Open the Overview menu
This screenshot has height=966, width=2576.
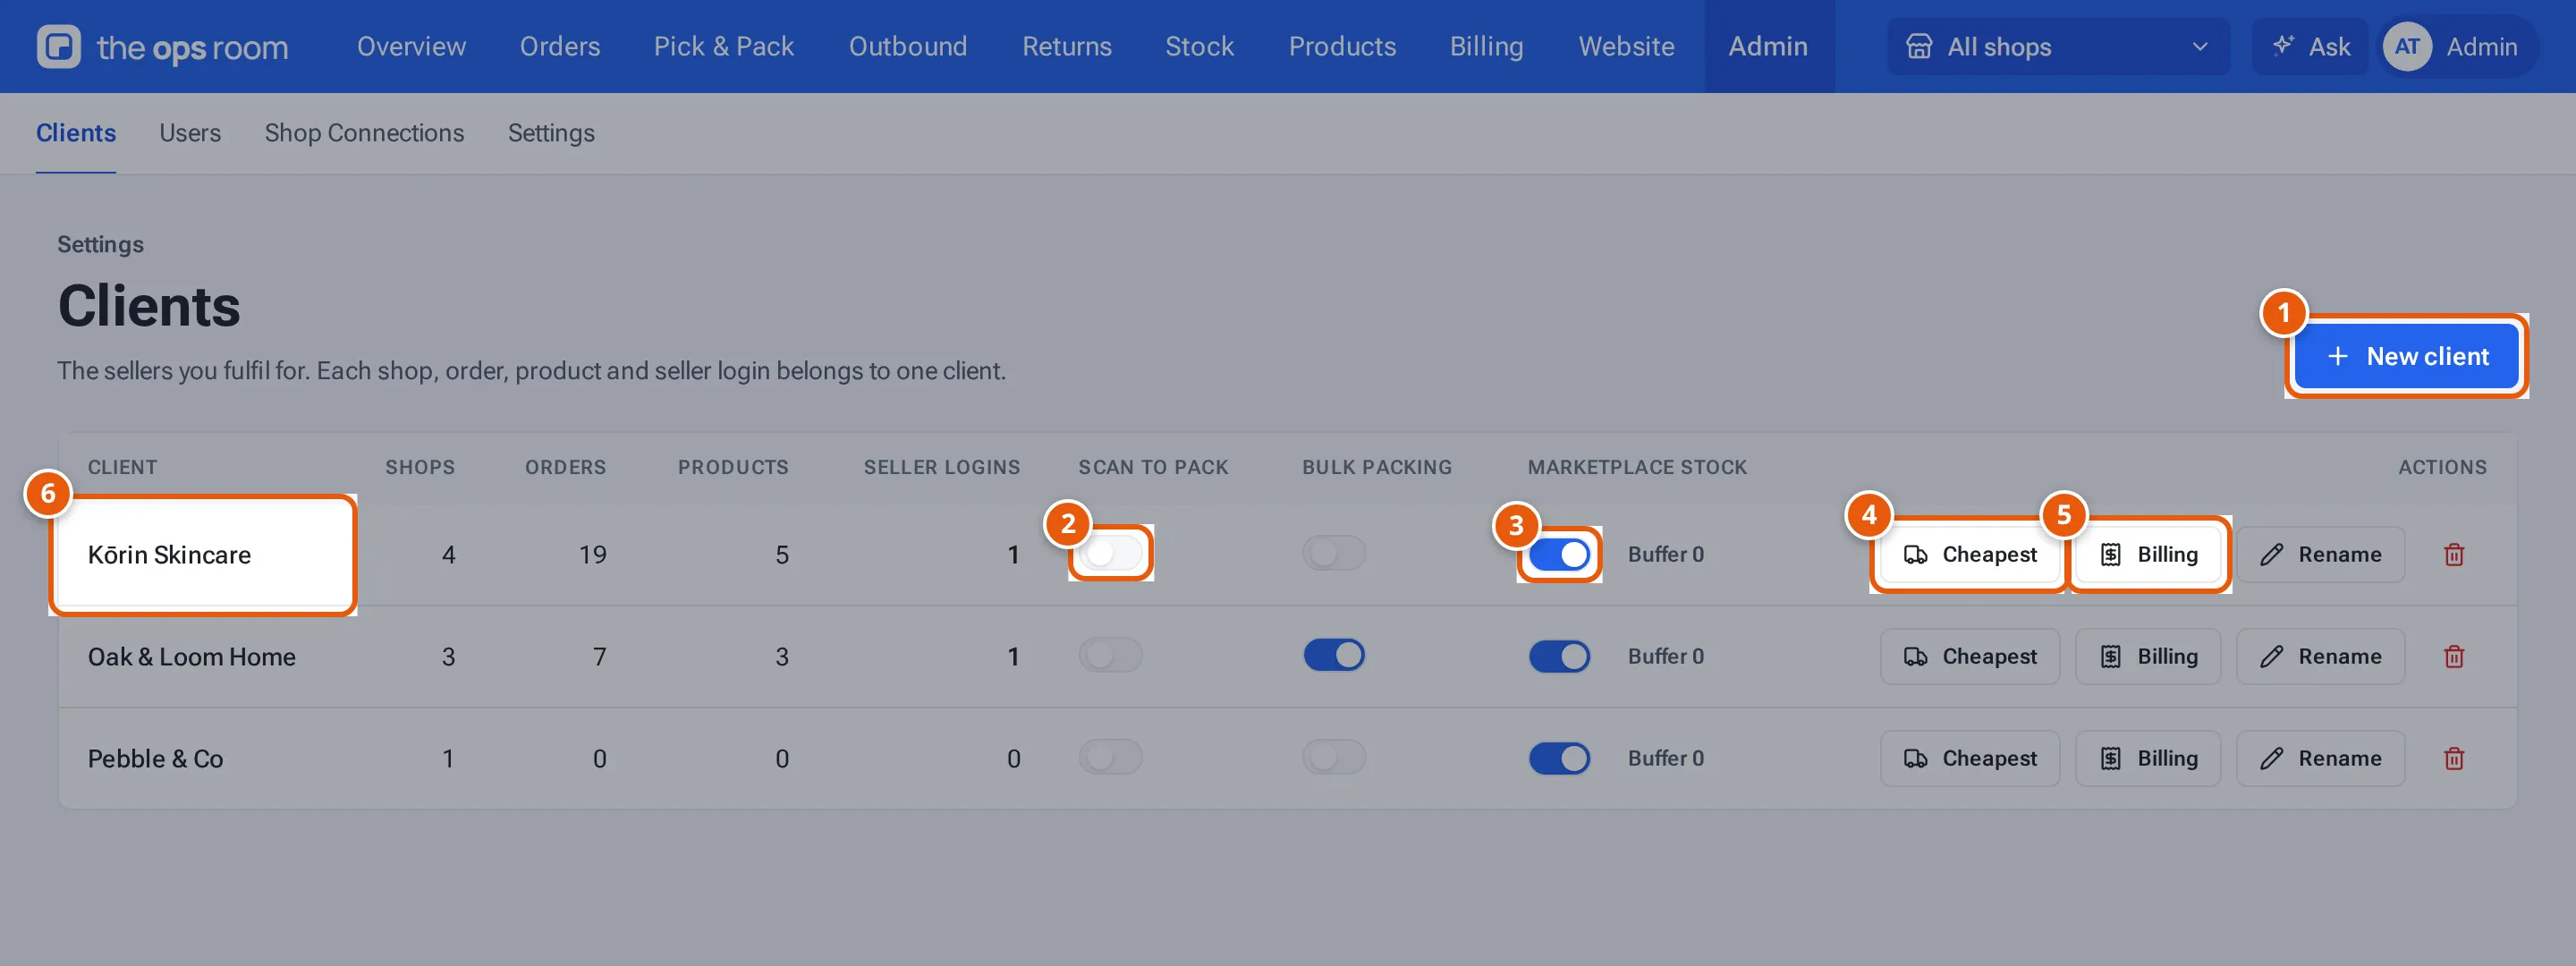pos(411,46)
